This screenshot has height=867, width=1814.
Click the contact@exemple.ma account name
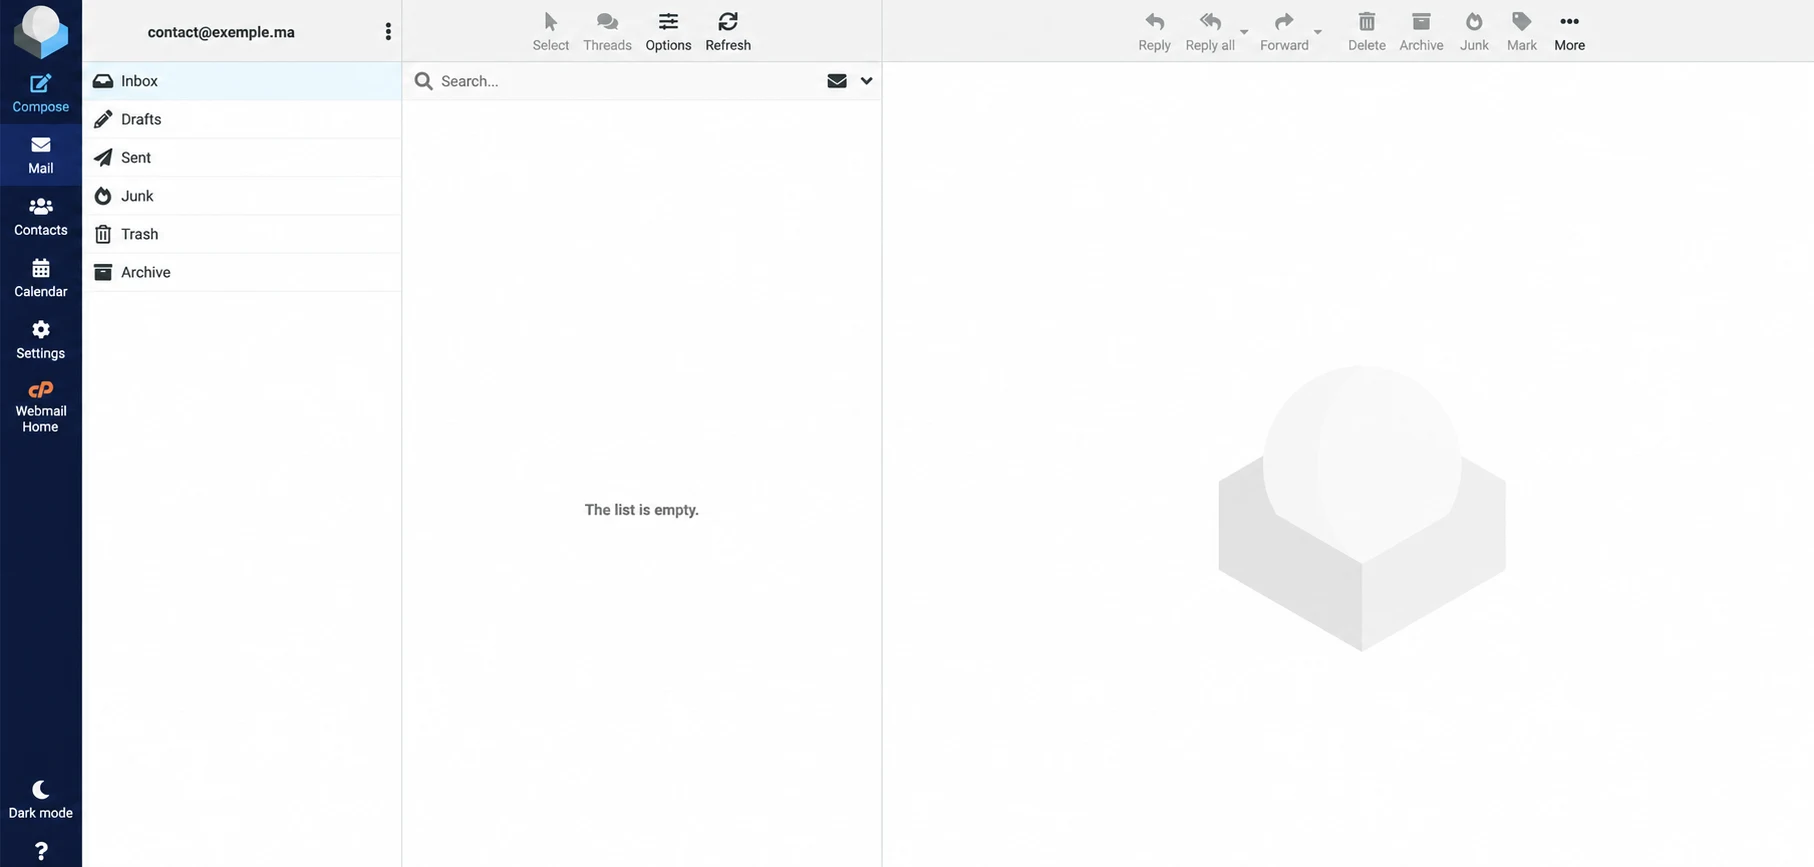(x=221, y=32)
